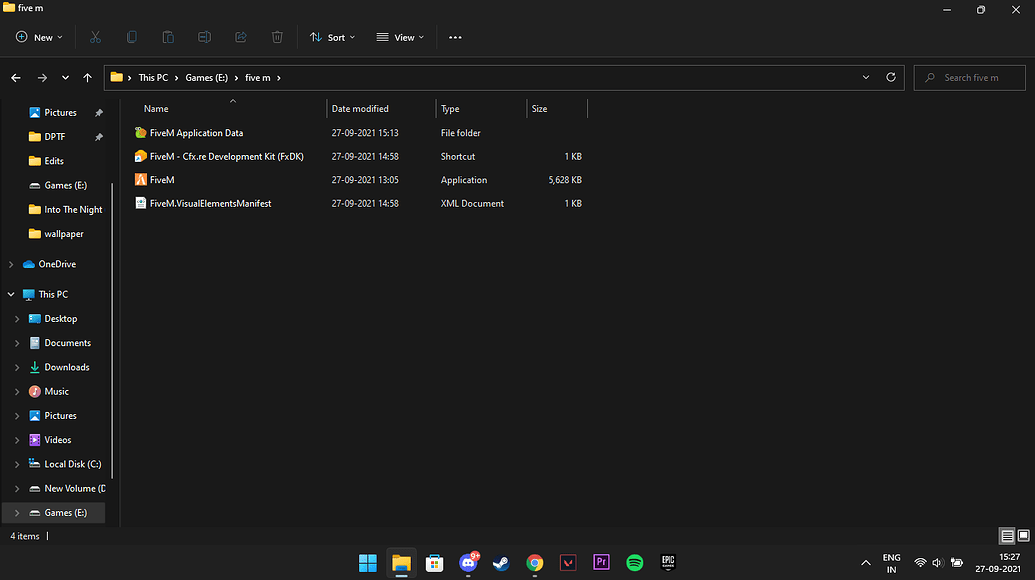Viewport: 1035px width, 580px height.
Task: Switch to details view via status bar icon
Action: click(x=1007, y=536)
